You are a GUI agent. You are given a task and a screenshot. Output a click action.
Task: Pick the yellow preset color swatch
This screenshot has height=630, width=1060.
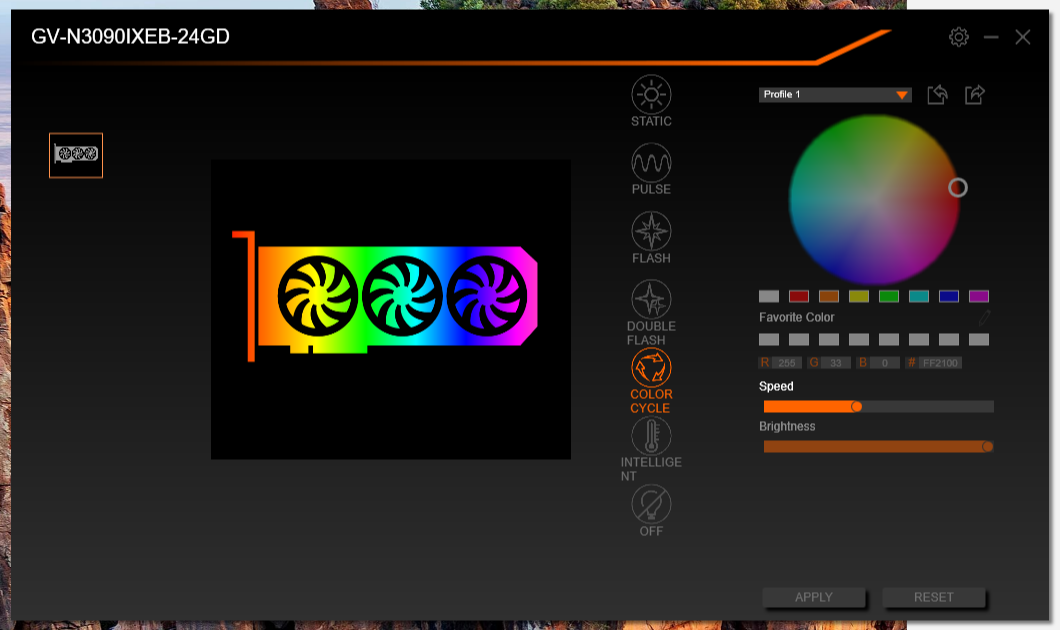(859, 296)
